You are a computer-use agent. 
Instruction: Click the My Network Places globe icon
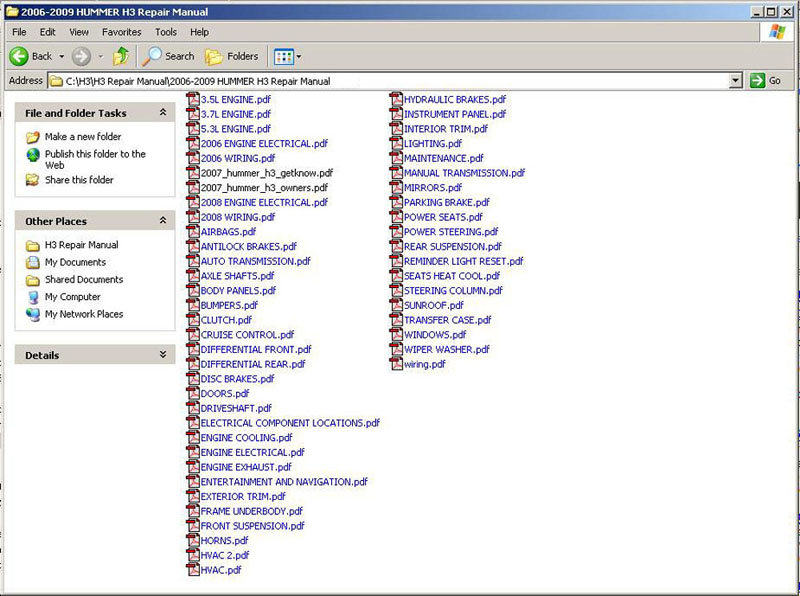33,314
